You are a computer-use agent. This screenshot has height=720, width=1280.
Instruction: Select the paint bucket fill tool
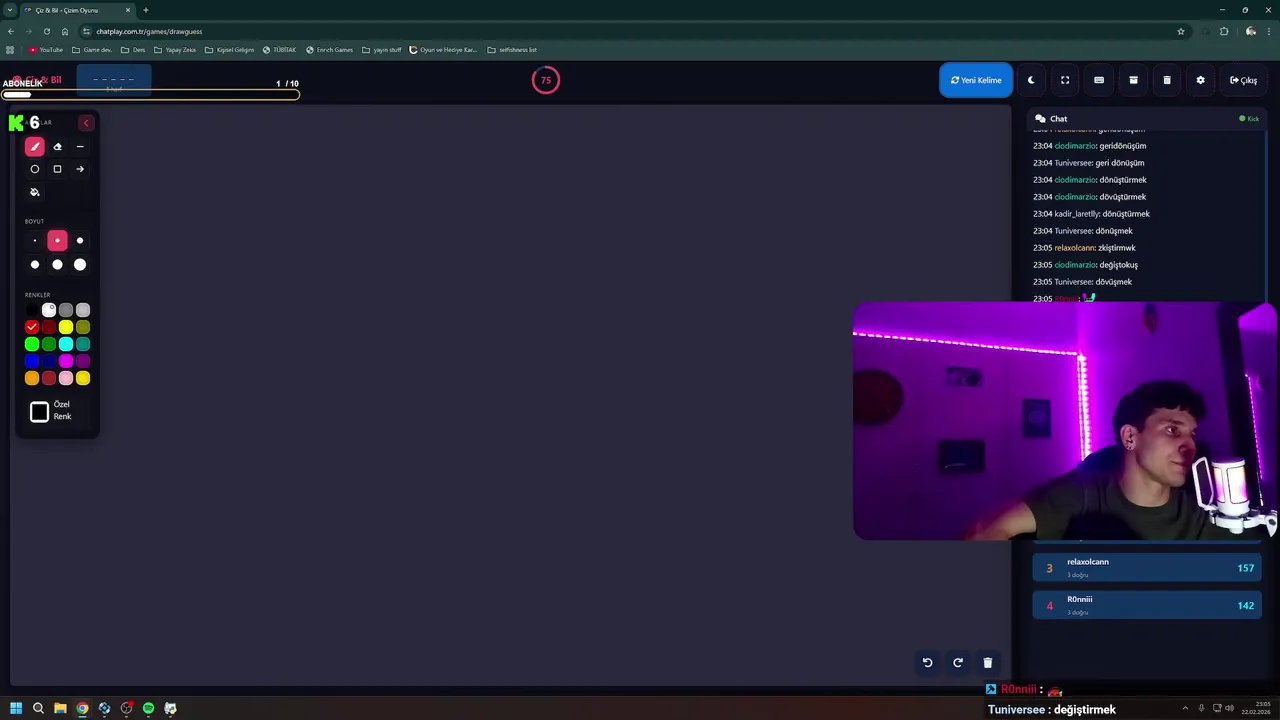pyautogui.click(x=35, y=192)
